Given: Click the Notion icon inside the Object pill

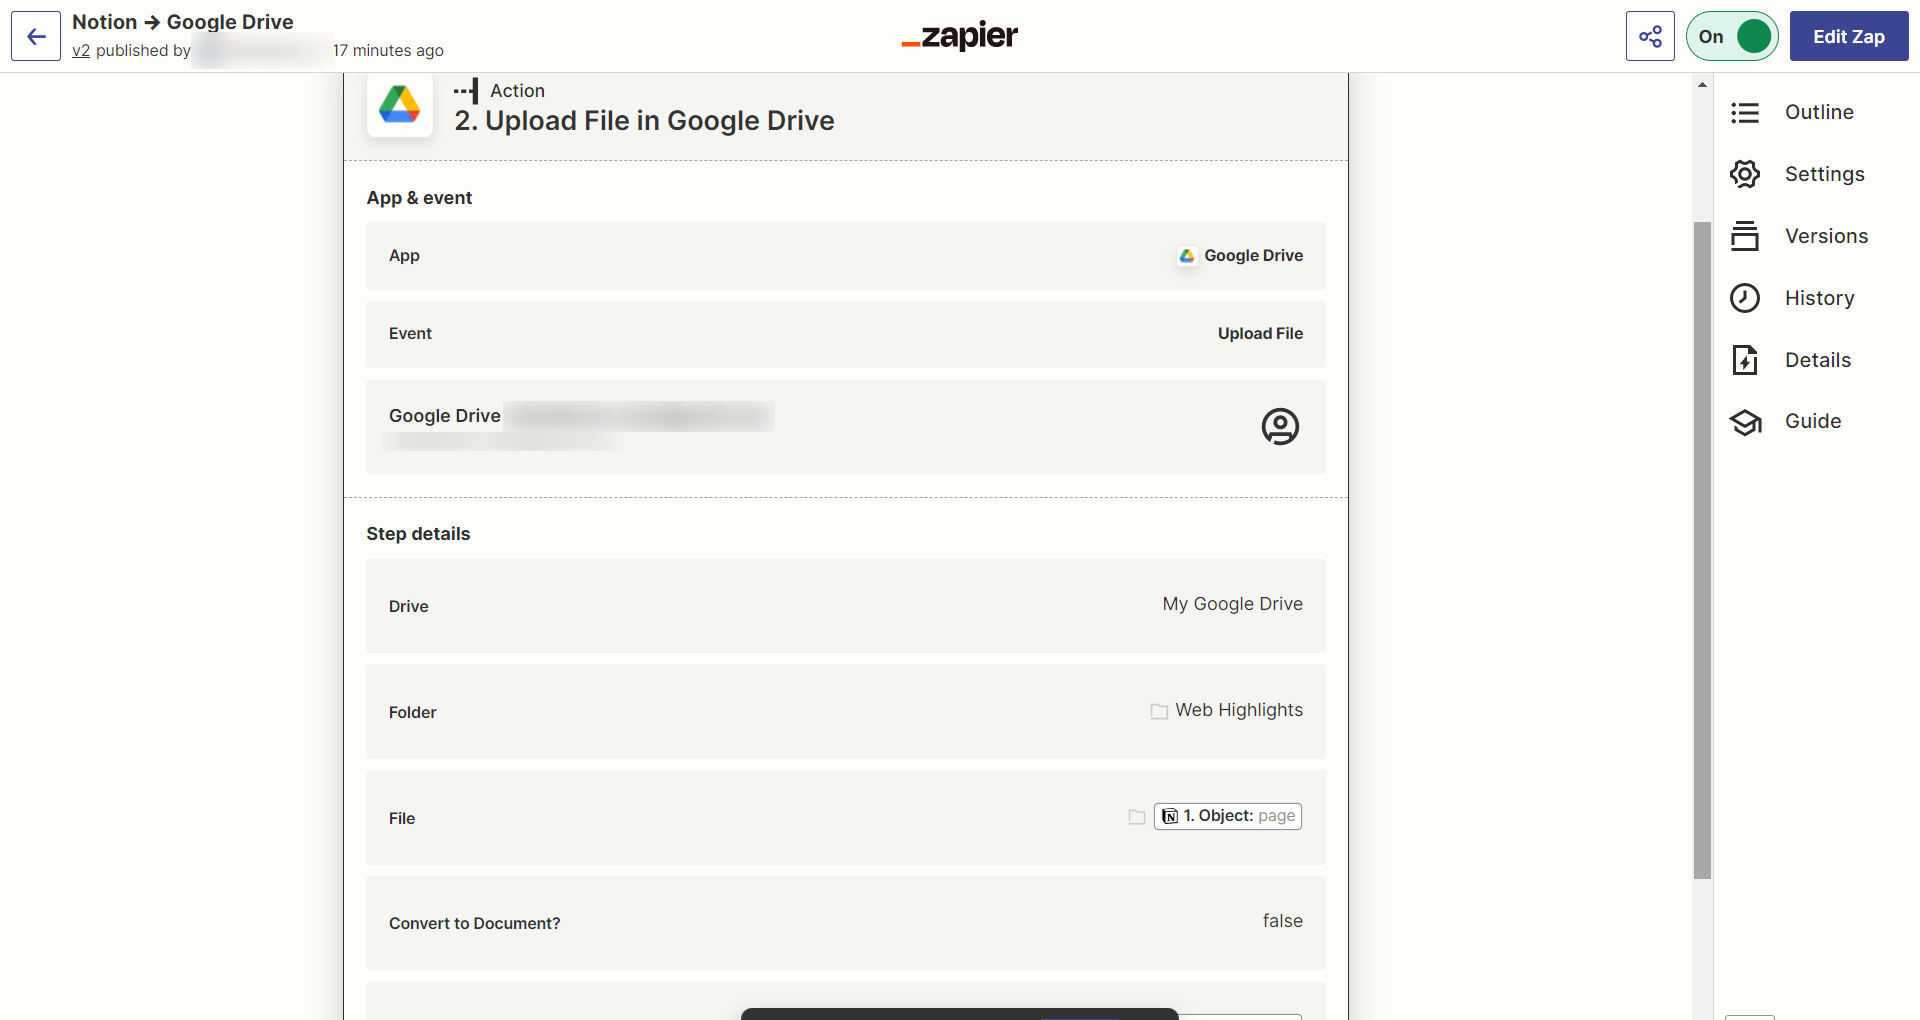Looking at the screenshot, I should (1170, 817).
